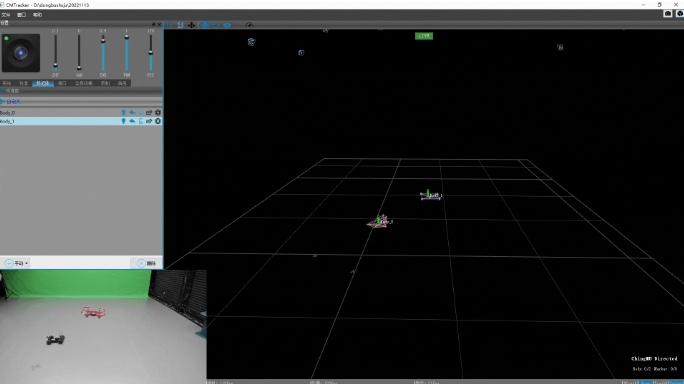The image size is (684, 384).
Task: Select the highlighted third tab under the sliders
Action: pyautogui.click(x=43, y=83)
